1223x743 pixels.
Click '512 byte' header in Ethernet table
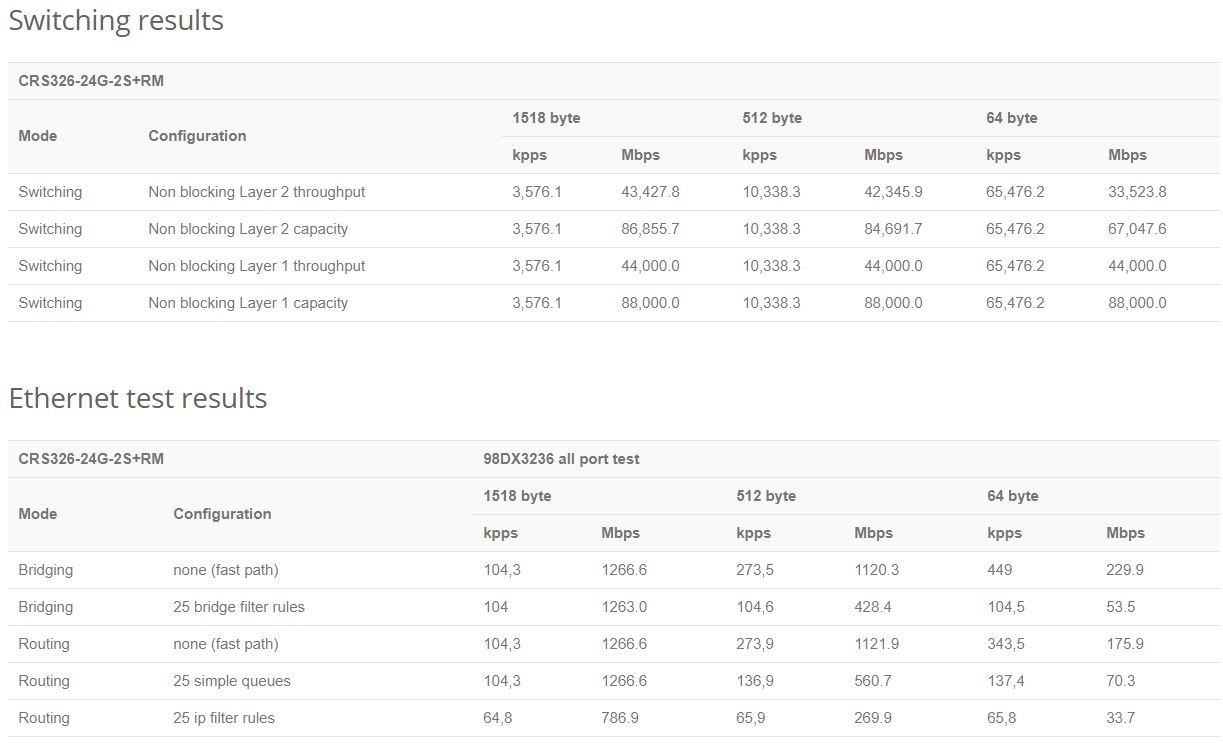(766, 496)
